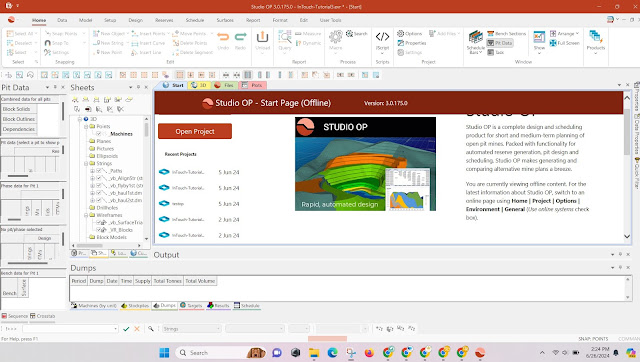Click the green checkmark in command bar
Image resolution: width=640 pixels, height=362 pixels.
point(126,329)
